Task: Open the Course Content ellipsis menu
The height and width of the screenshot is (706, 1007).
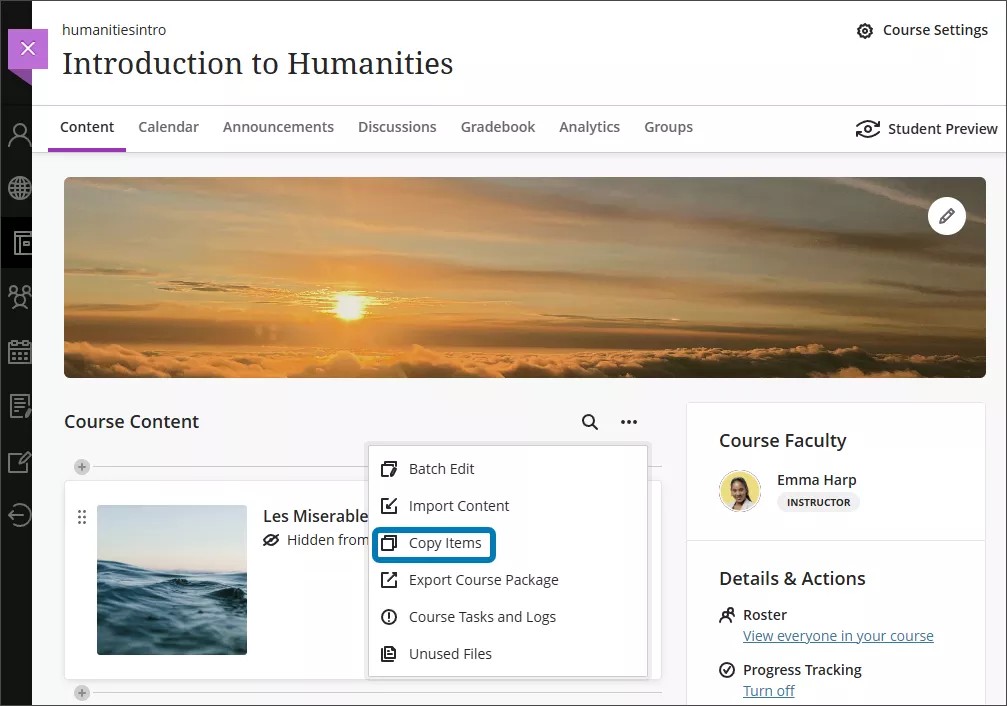Action: point(628,422)
